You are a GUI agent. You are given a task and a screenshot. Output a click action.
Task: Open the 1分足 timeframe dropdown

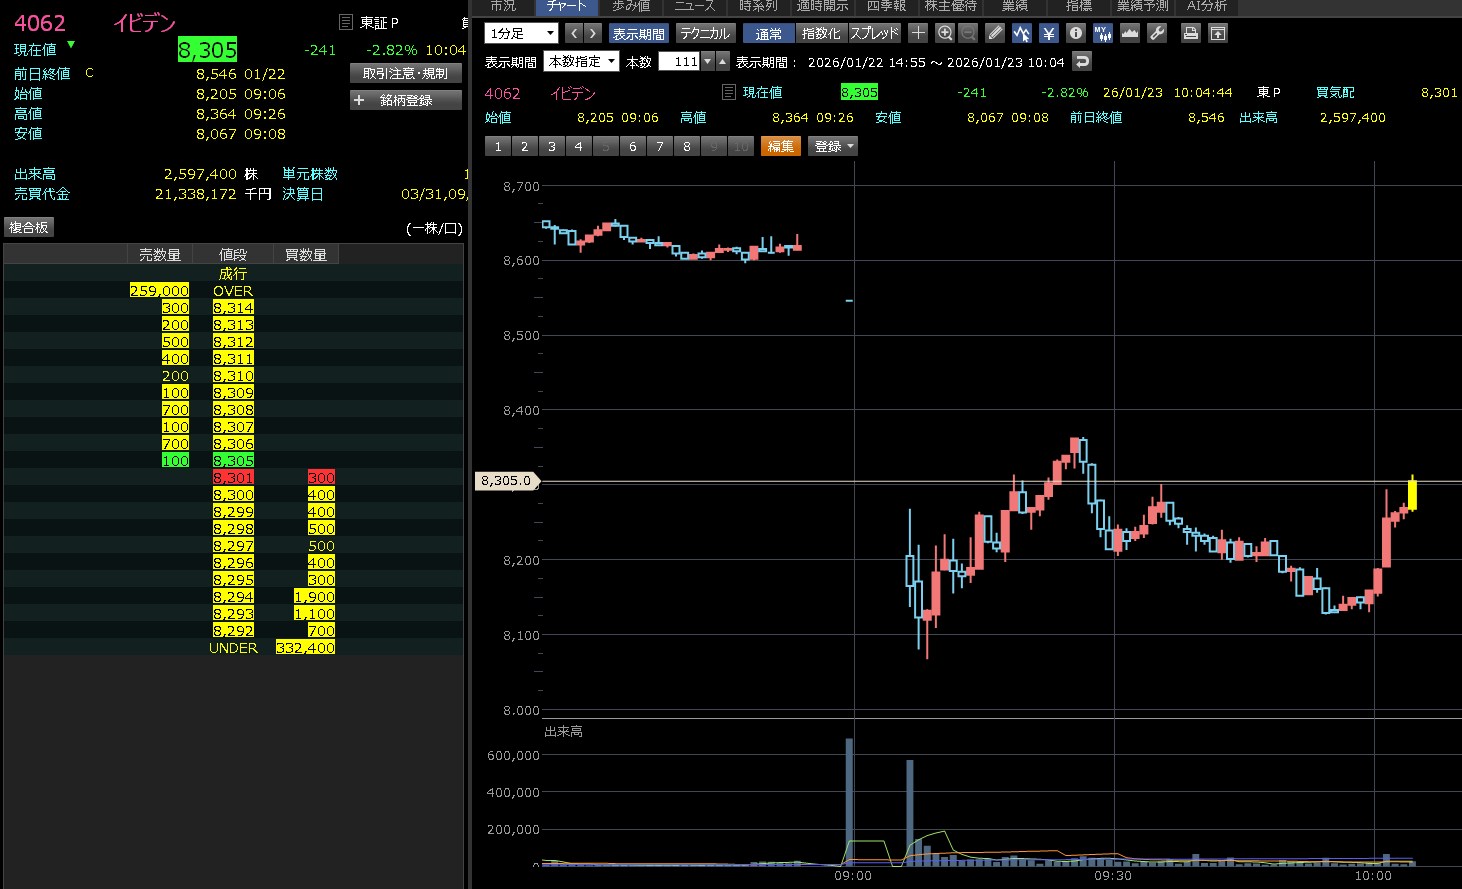(521, 33)
